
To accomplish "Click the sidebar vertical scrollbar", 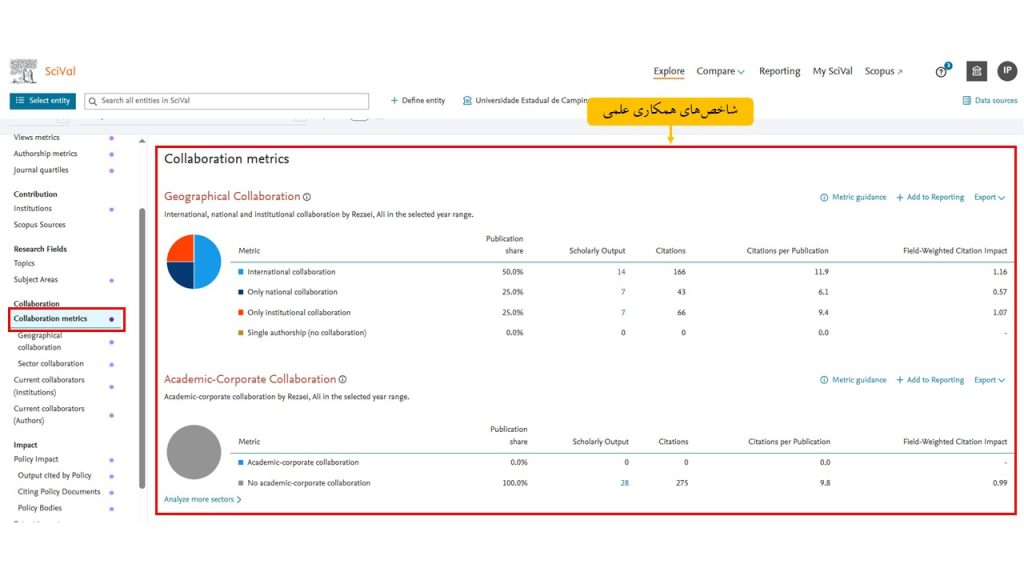I will [142, 348].
